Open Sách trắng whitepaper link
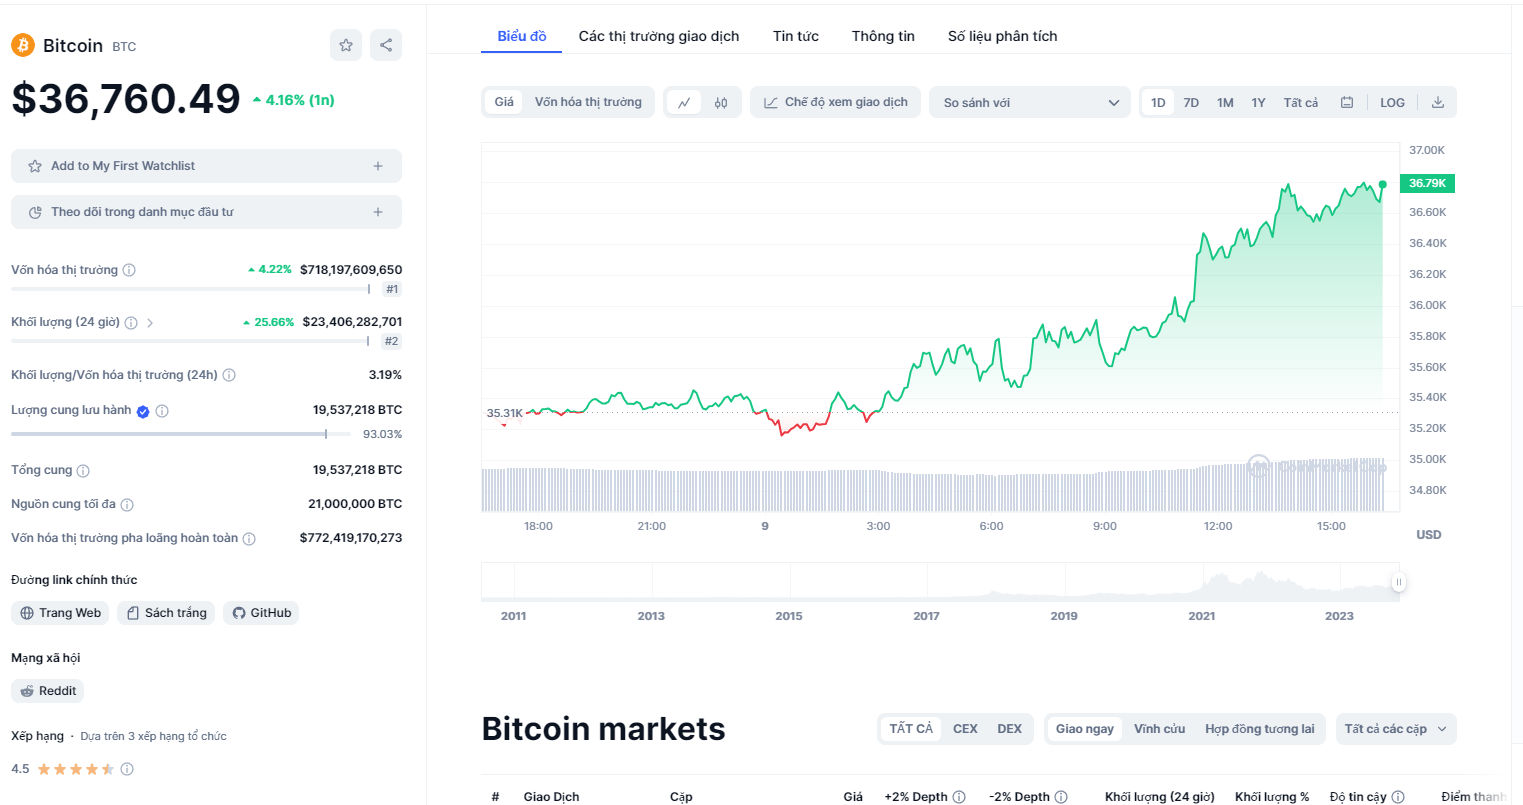The height and width of the screenshot is (805, 1523). coord(166,613)
